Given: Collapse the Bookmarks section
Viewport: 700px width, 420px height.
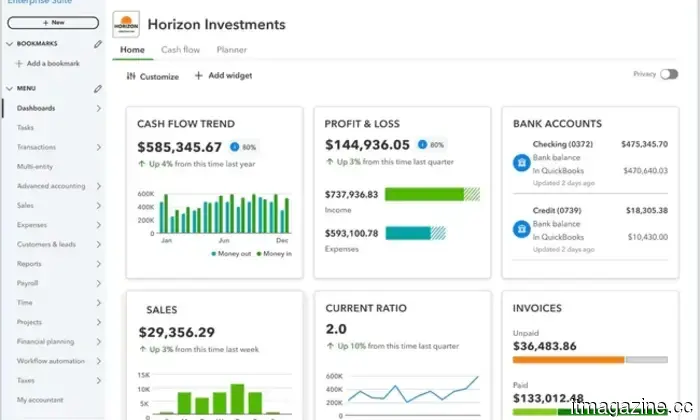Looking at the screenshot, I should click(8, 44).
